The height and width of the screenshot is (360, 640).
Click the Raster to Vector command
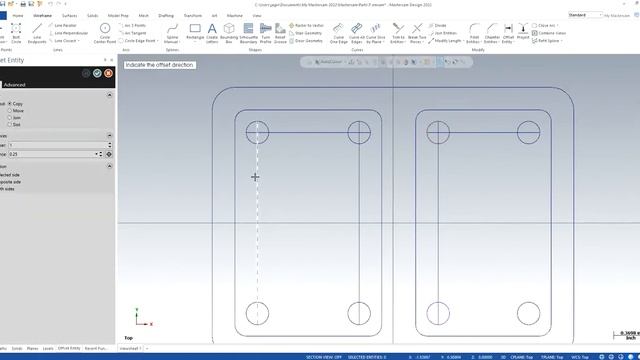click(306, 25)
